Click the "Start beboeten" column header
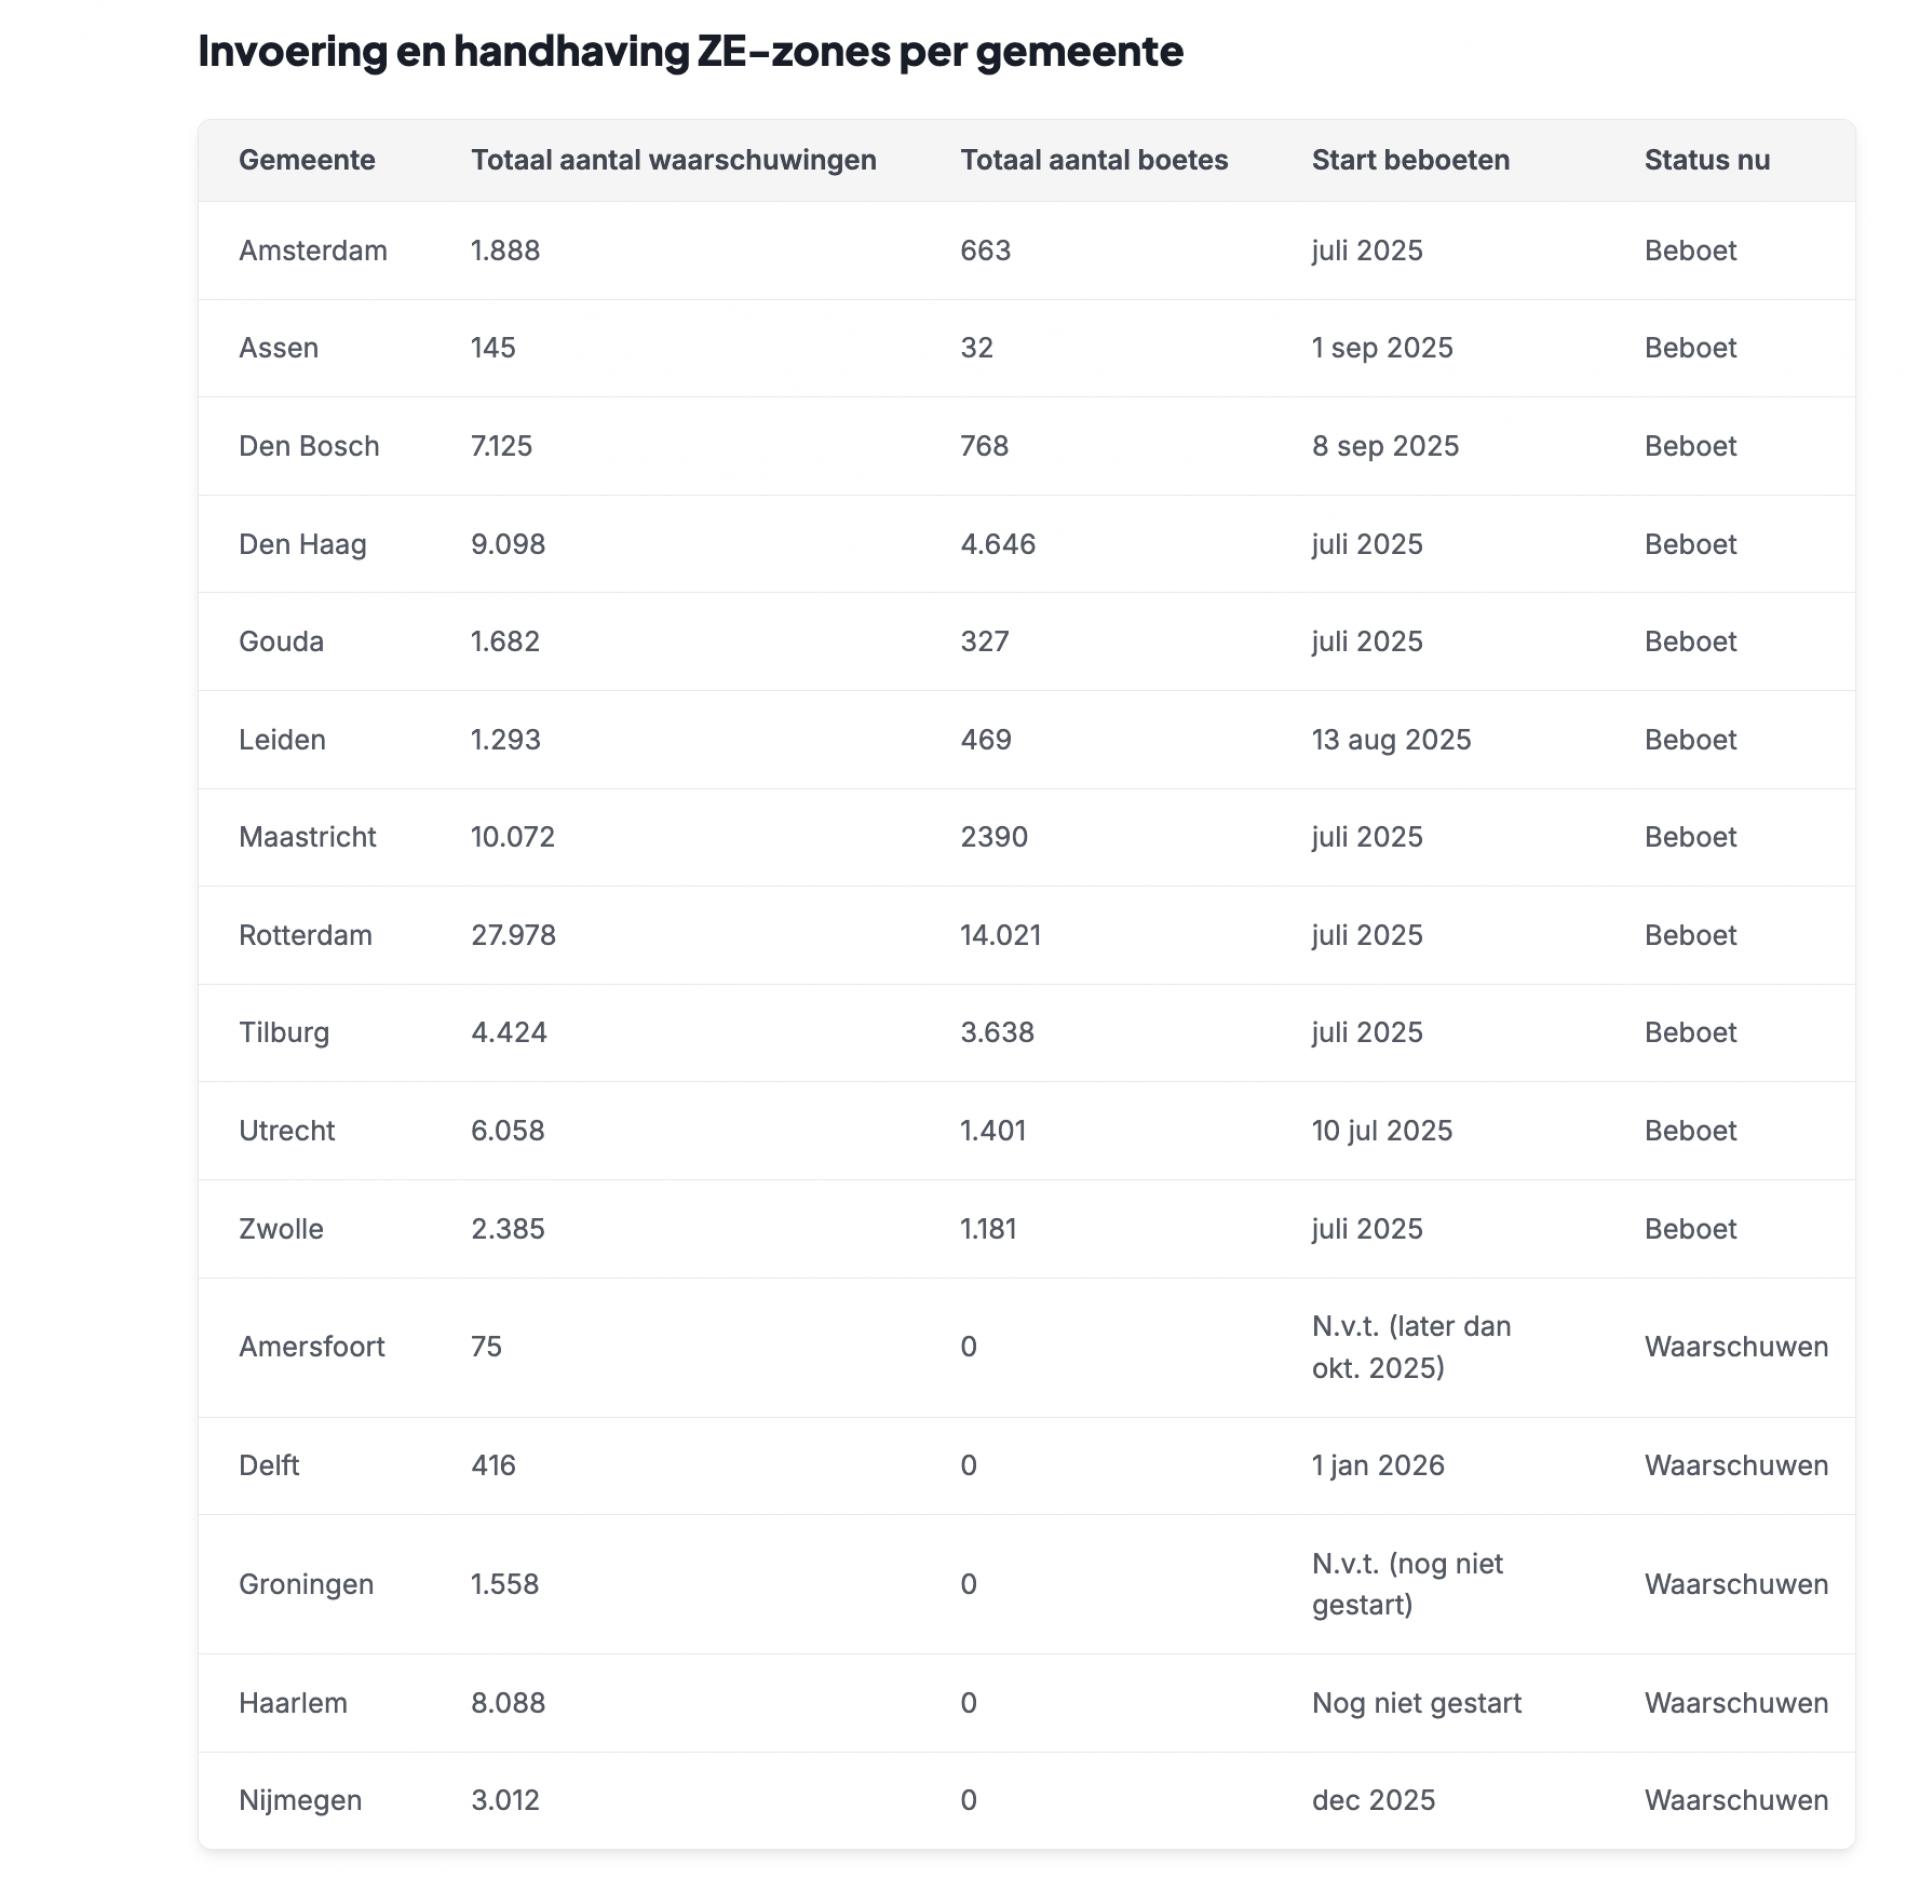The width and height of the screenshot is (1920, 1892). (x=1410, y=160)
